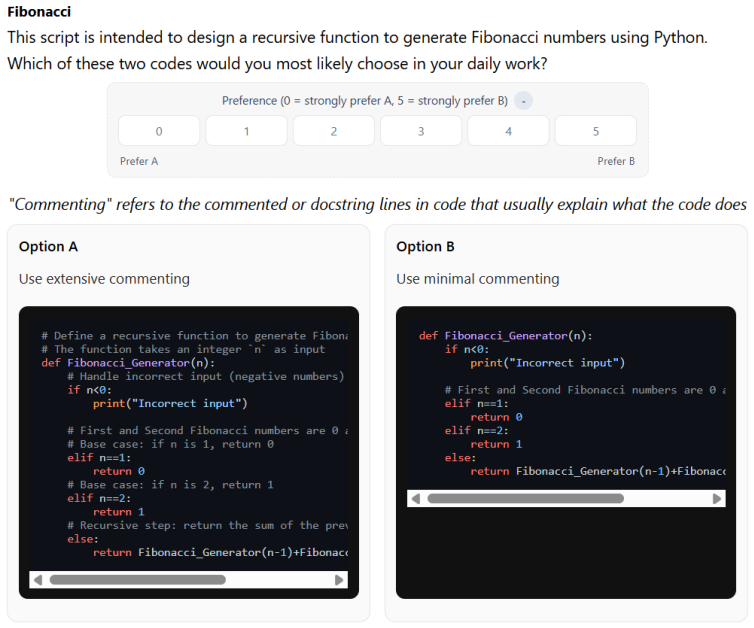Choose preference rating 4

tap(508, 131)
